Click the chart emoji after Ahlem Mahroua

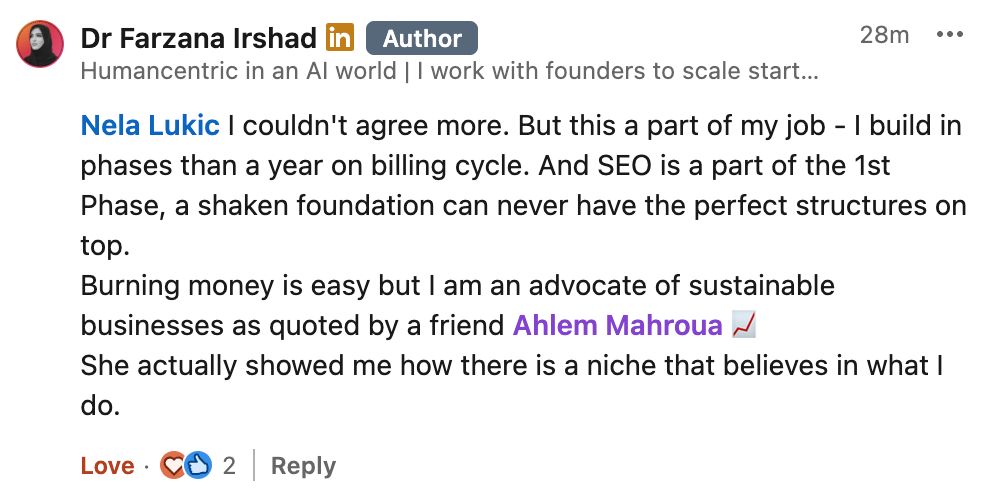pyautogui.click(x=743, y=325)
